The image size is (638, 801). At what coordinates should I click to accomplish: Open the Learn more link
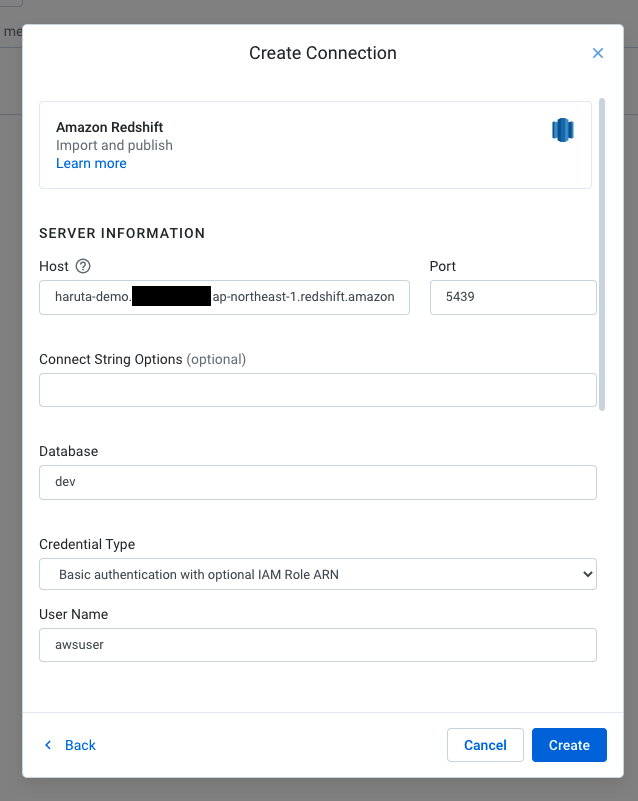(91, 163)
